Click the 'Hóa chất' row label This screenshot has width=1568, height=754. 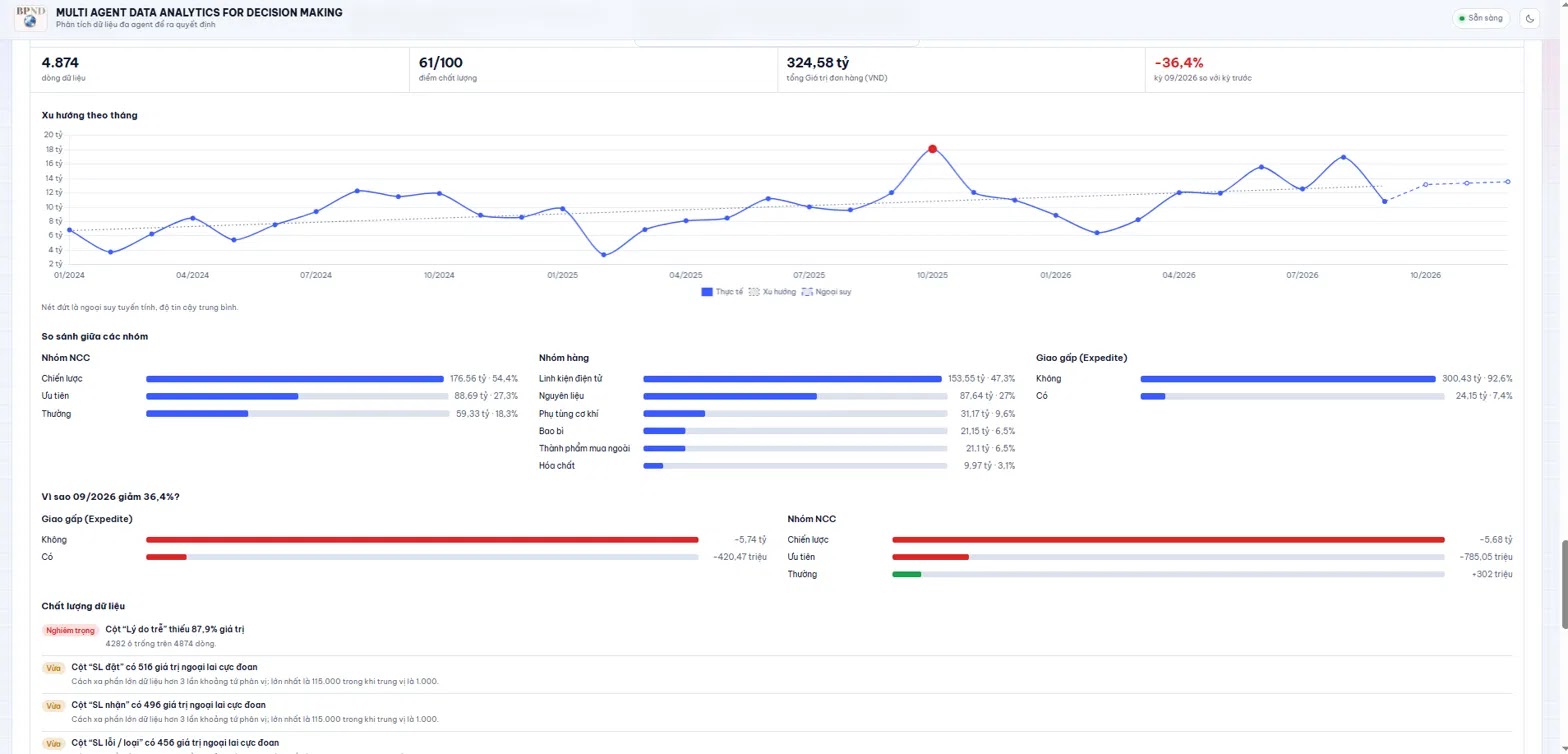point(557,466)
